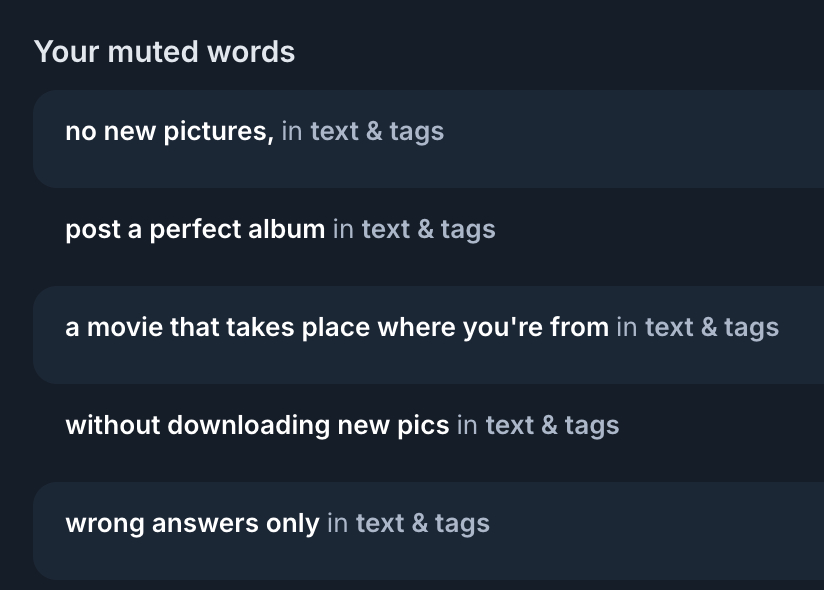Click the word "in" after "where you're from"
Viewport: 824px width, 590px height.
[x=626, y=327]
